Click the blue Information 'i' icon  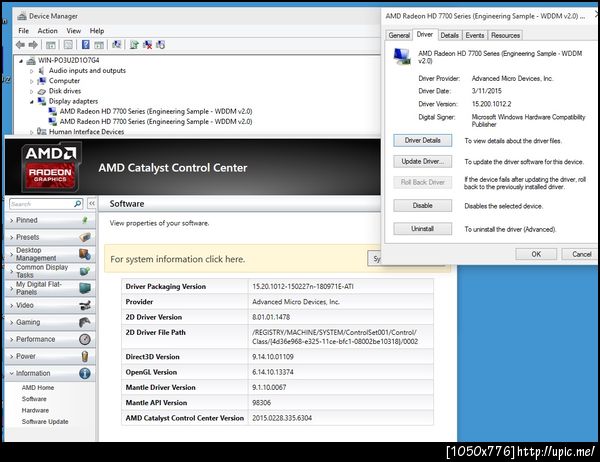[x=85, y=373]
